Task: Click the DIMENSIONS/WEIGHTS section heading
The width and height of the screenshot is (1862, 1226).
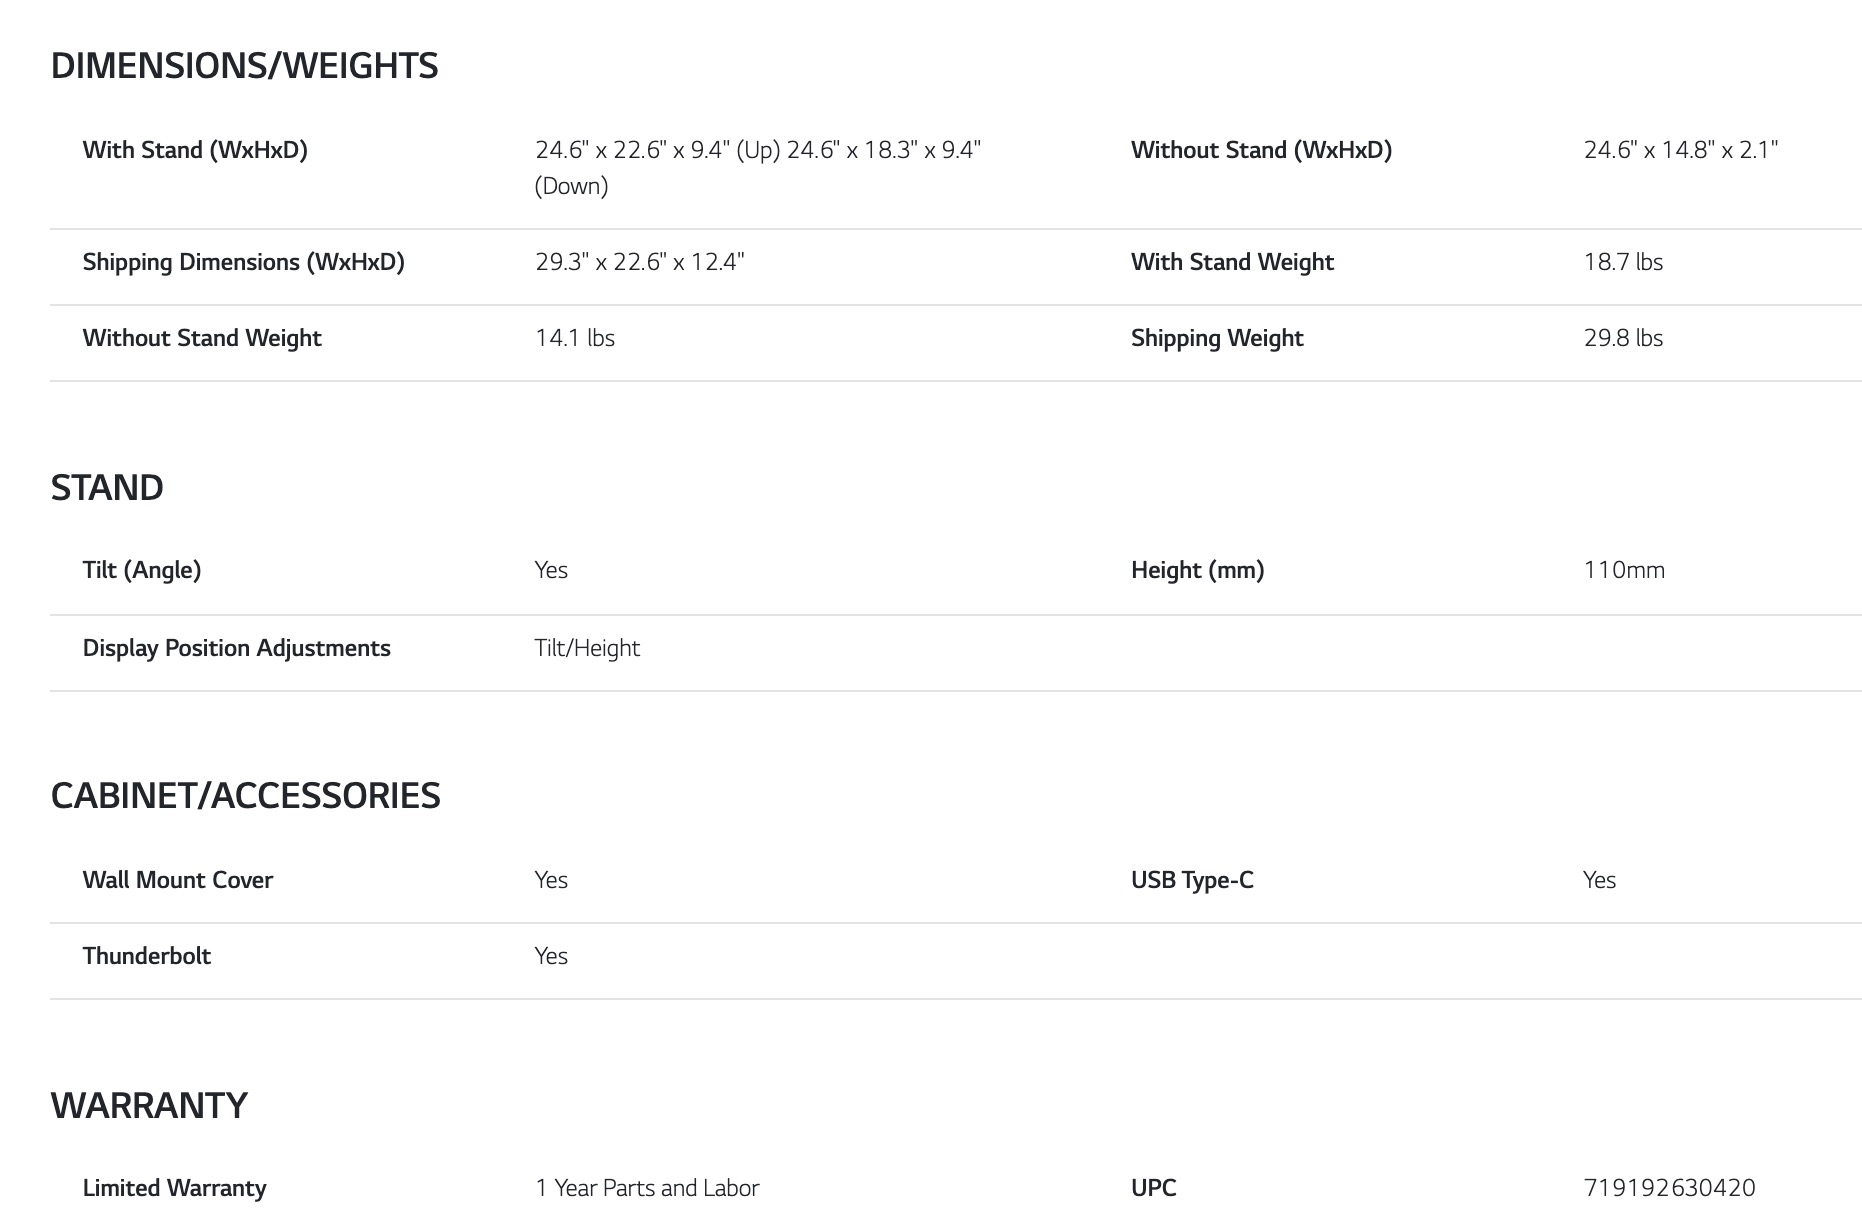Action: click(244, 66)
